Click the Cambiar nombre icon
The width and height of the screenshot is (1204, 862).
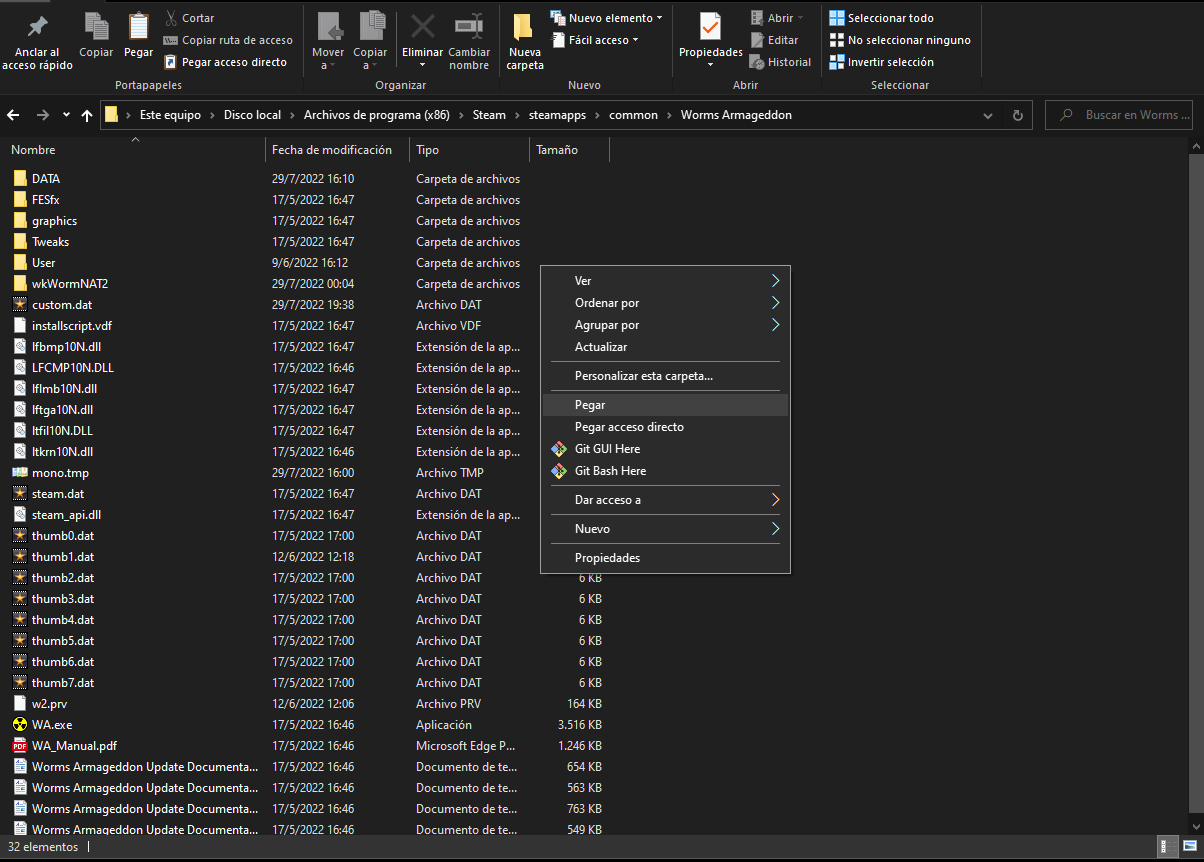pos(469,27)
